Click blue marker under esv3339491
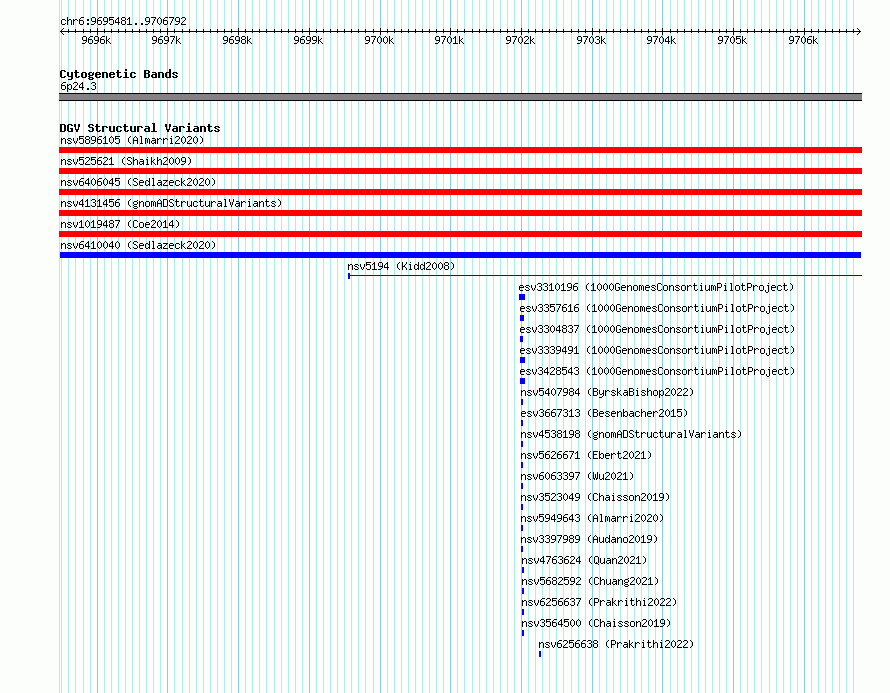 (523, 360)
